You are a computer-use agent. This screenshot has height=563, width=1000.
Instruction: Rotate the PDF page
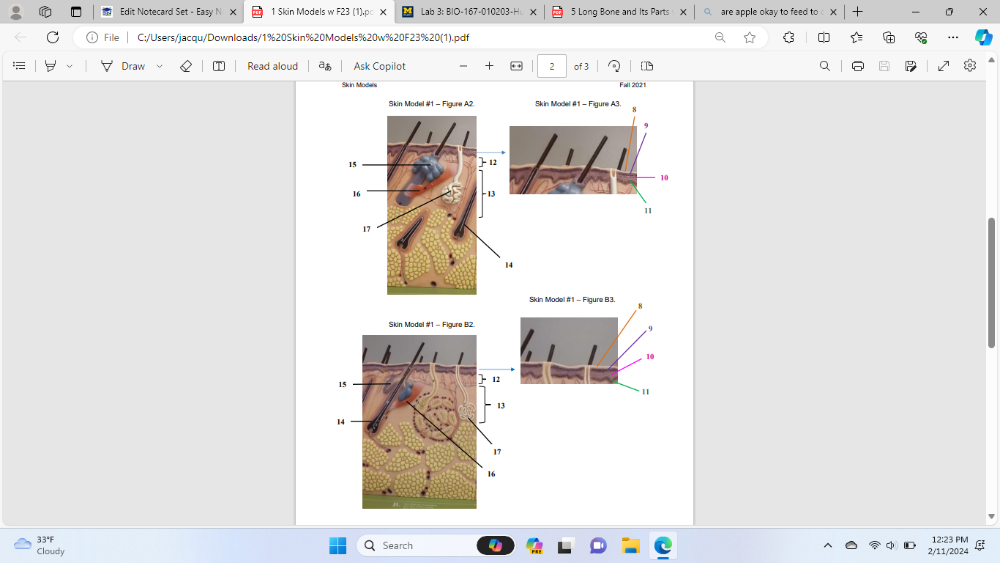(614, 66)
